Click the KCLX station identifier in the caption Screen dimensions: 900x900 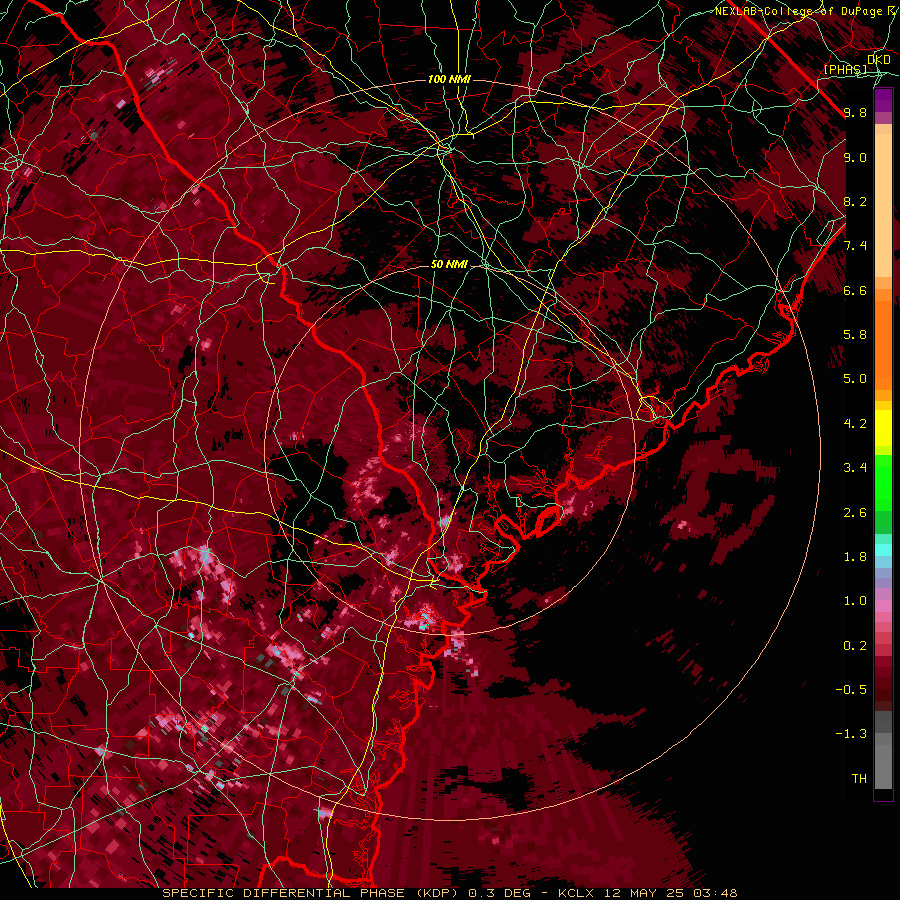577,893
